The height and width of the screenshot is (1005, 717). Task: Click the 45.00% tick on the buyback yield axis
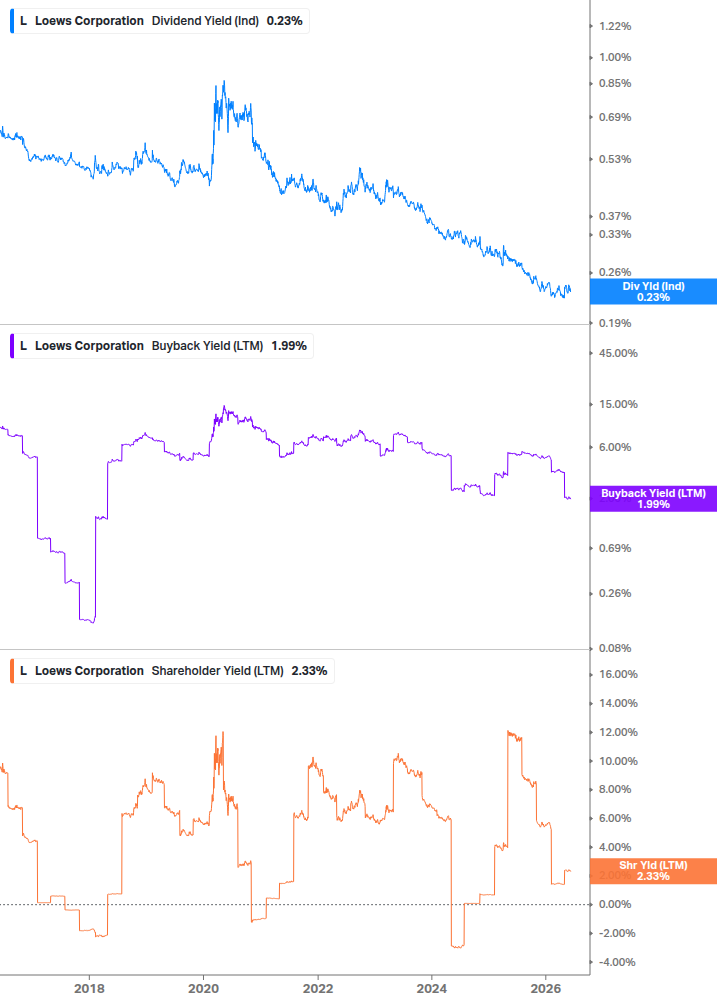coord(618,353)
